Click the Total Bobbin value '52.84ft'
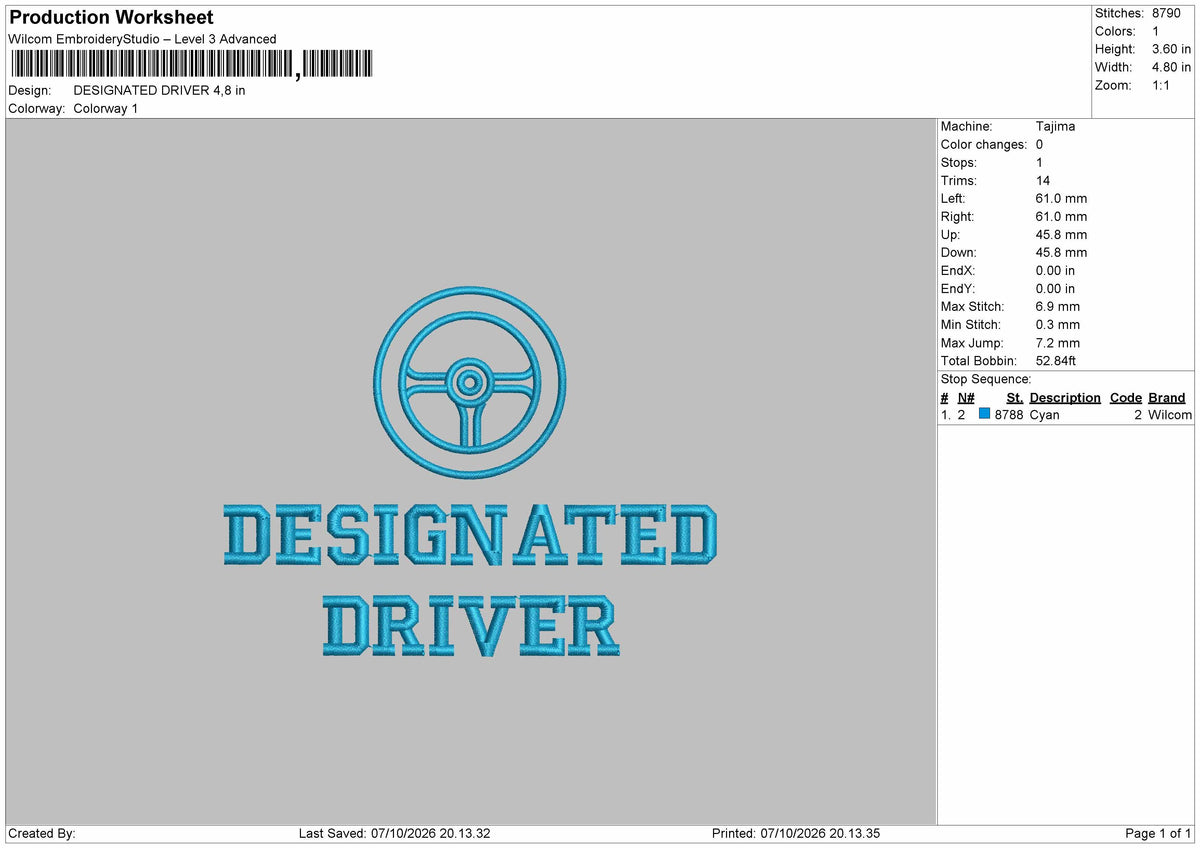1200x848 pixels. 1056,360
